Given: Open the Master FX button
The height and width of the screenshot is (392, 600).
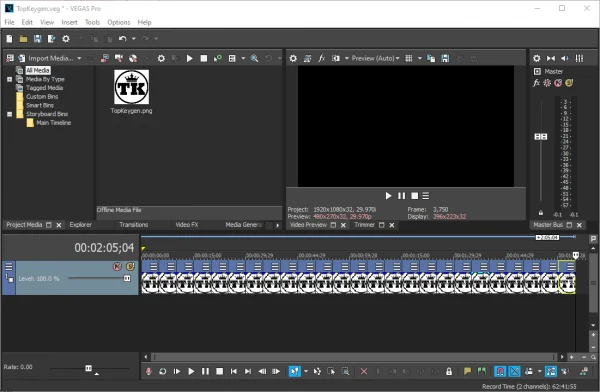Looking at the screenshot, I should pos(536,83).
